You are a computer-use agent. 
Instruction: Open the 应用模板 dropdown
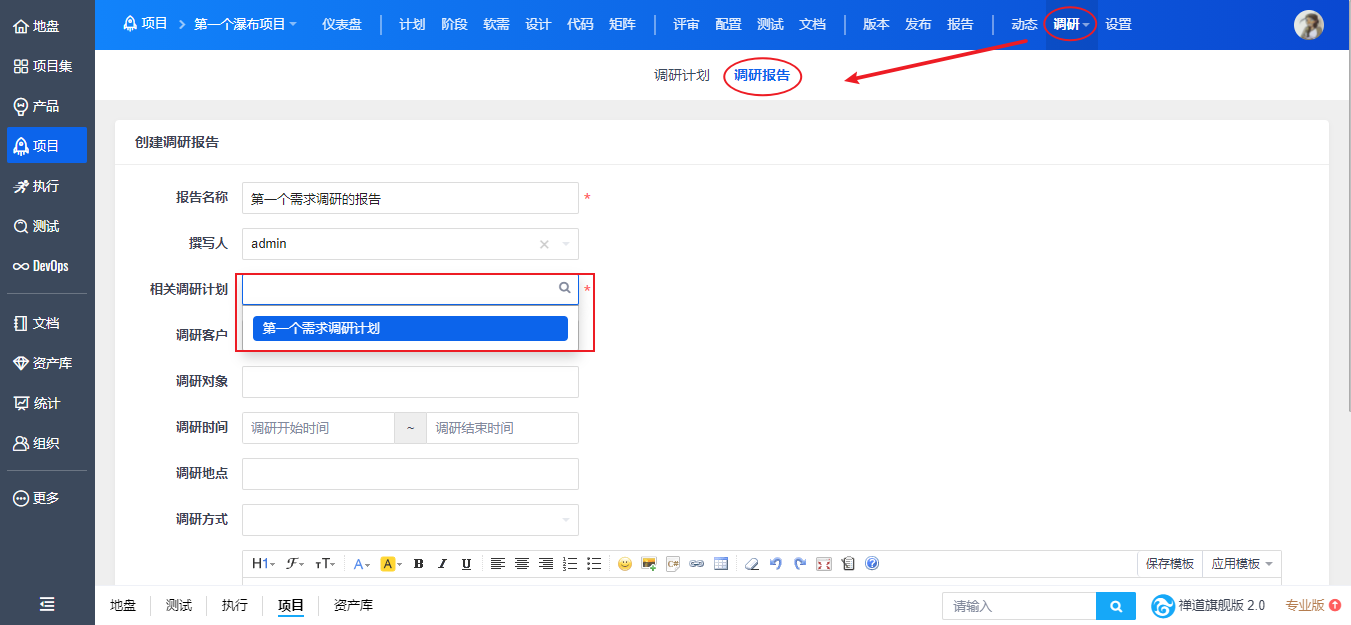tap(1242, 564)
